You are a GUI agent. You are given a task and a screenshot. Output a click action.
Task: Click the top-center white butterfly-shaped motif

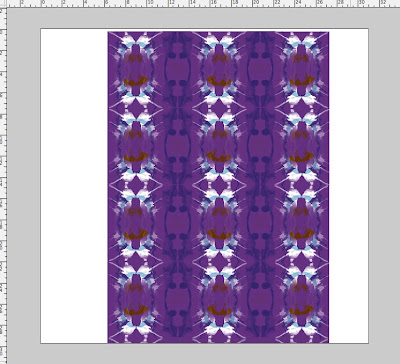pos(219,41)
